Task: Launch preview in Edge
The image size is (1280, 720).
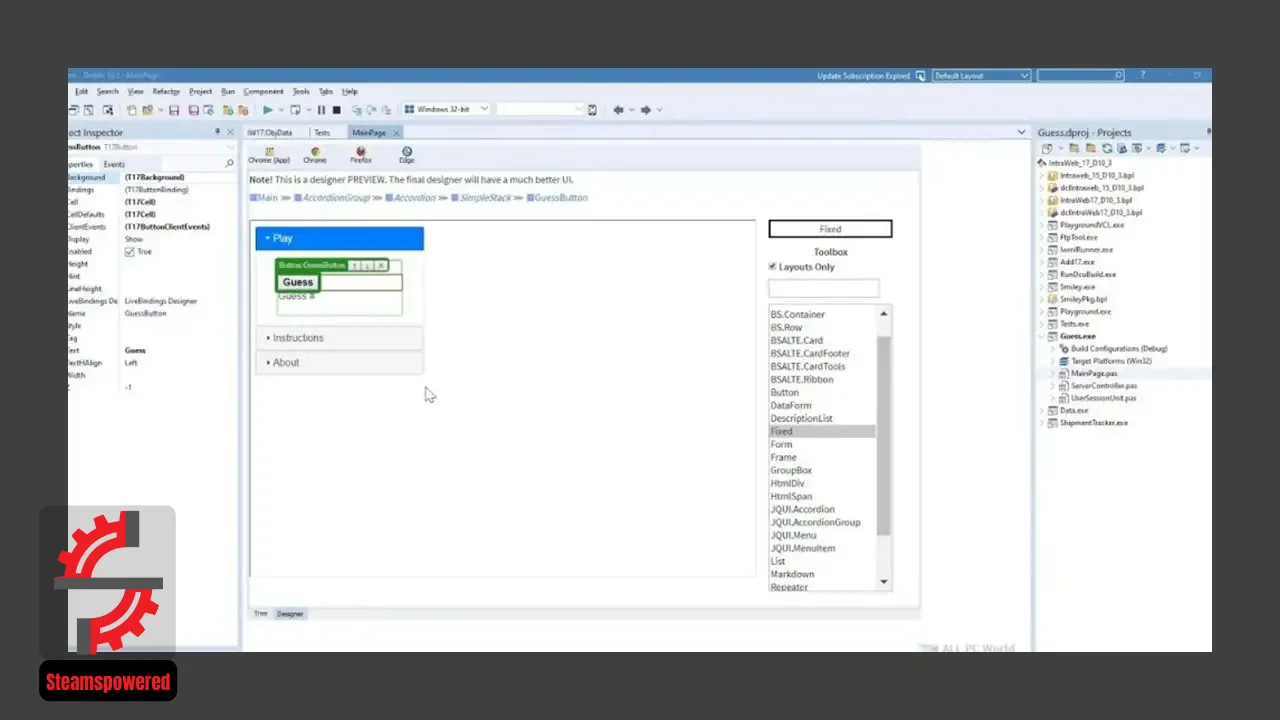Action: (x=407, y=155)
